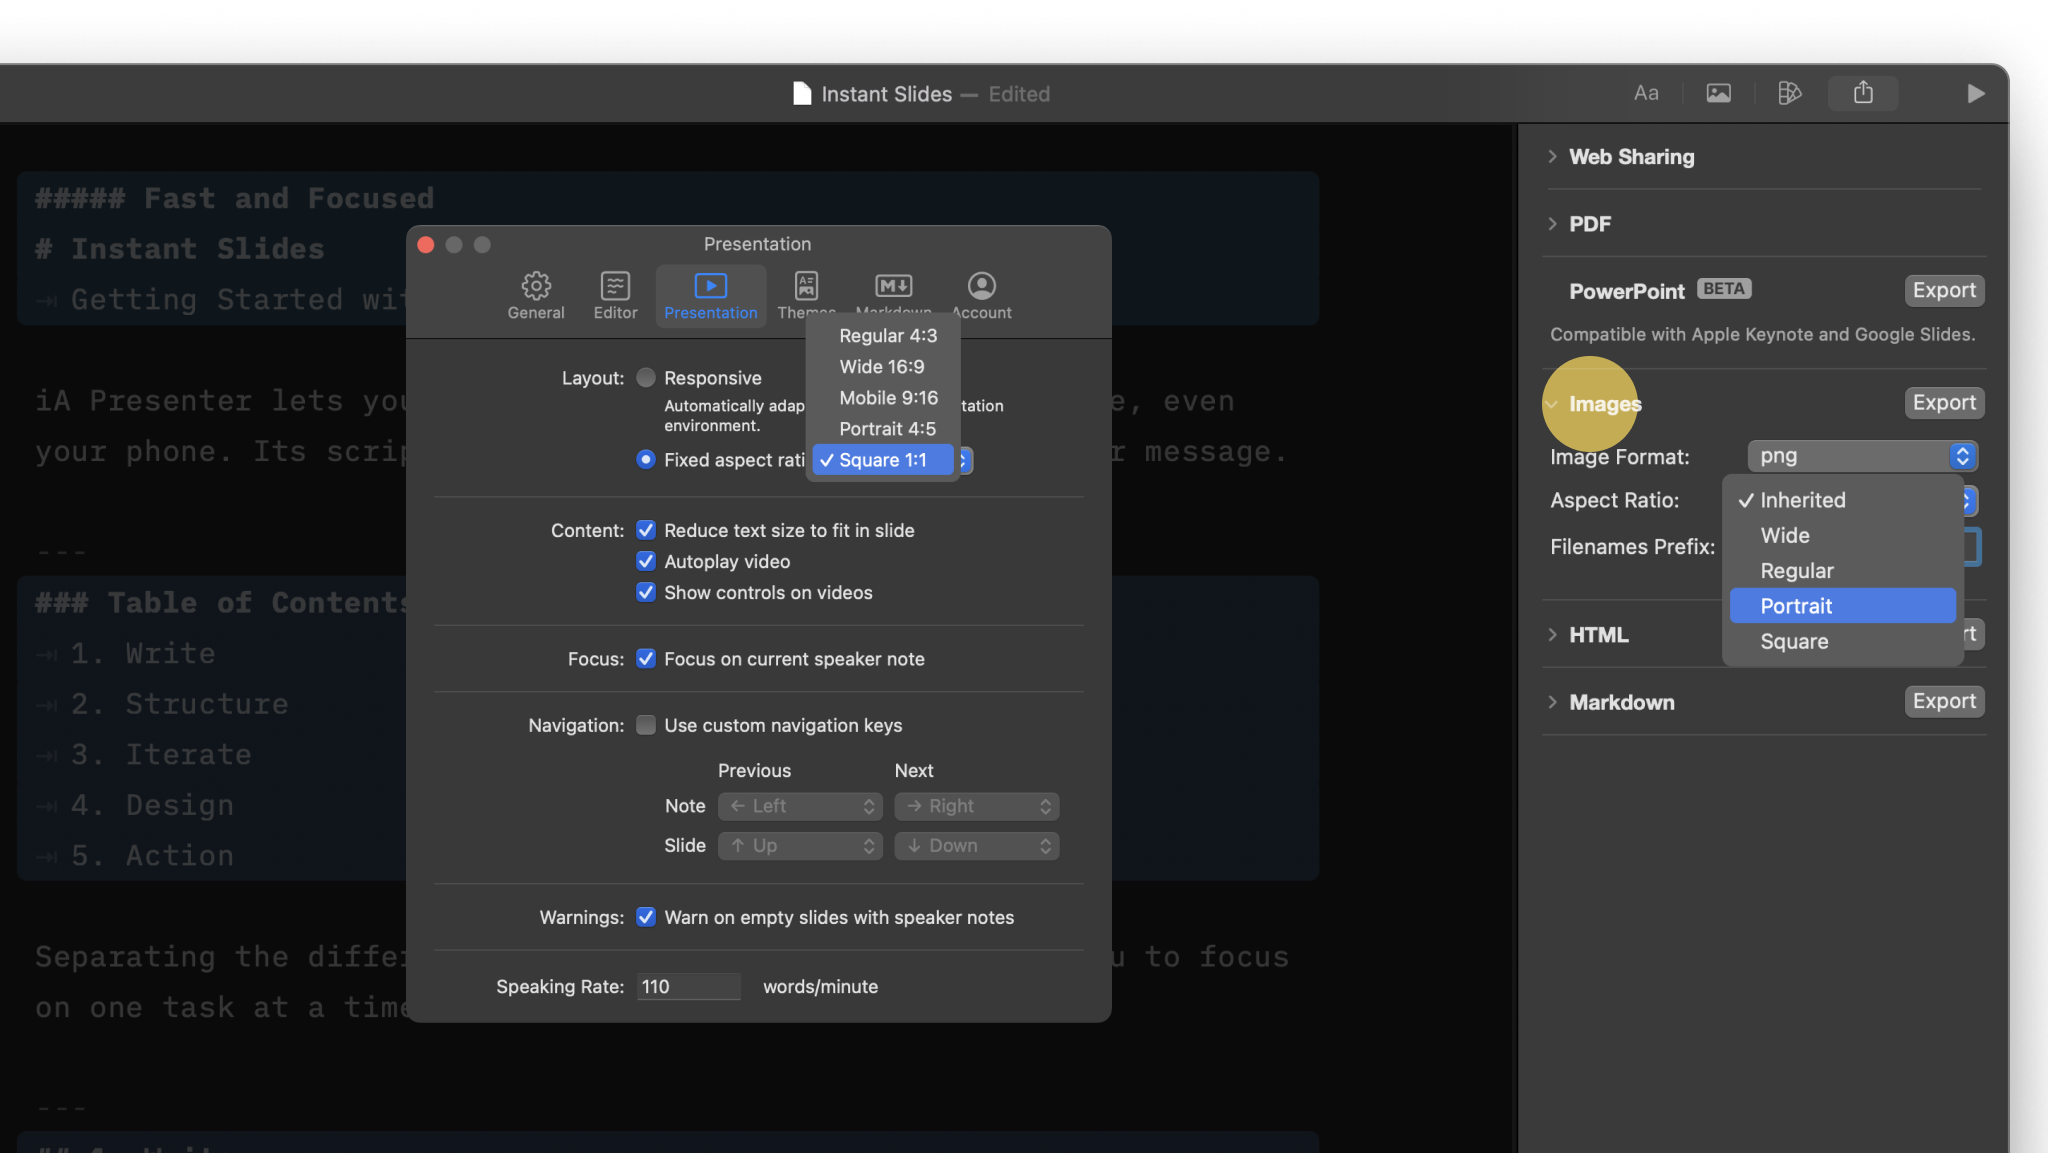Click the Aa text style toolbar icon
This screenshot has width=2048, height=1153.
tap(1646, 93)
